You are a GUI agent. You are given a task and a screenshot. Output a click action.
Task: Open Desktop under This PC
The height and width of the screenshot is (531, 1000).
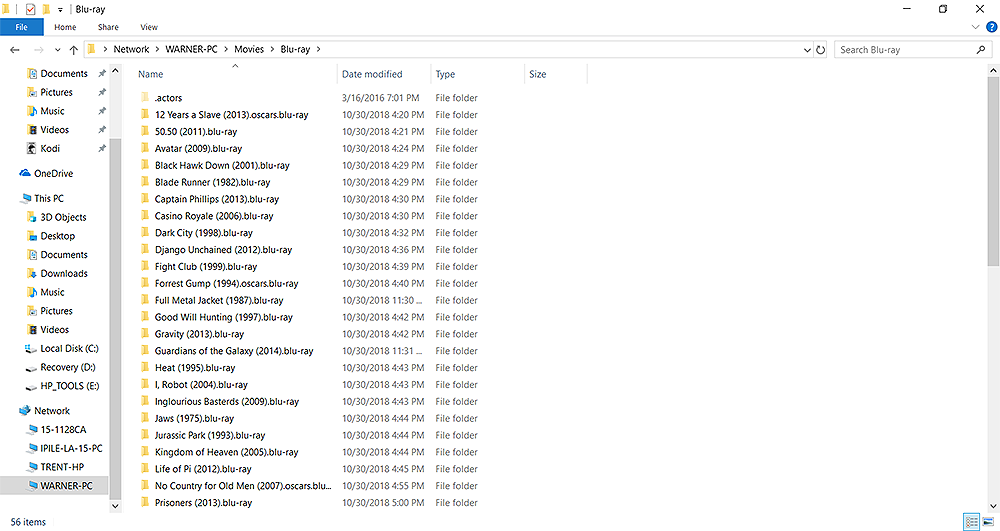click(x=57, y=236)
